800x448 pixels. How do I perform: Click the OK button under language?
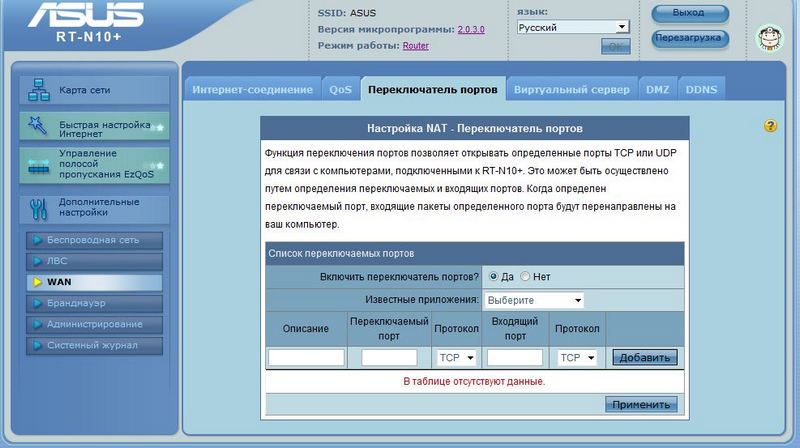tap(615, 46)
